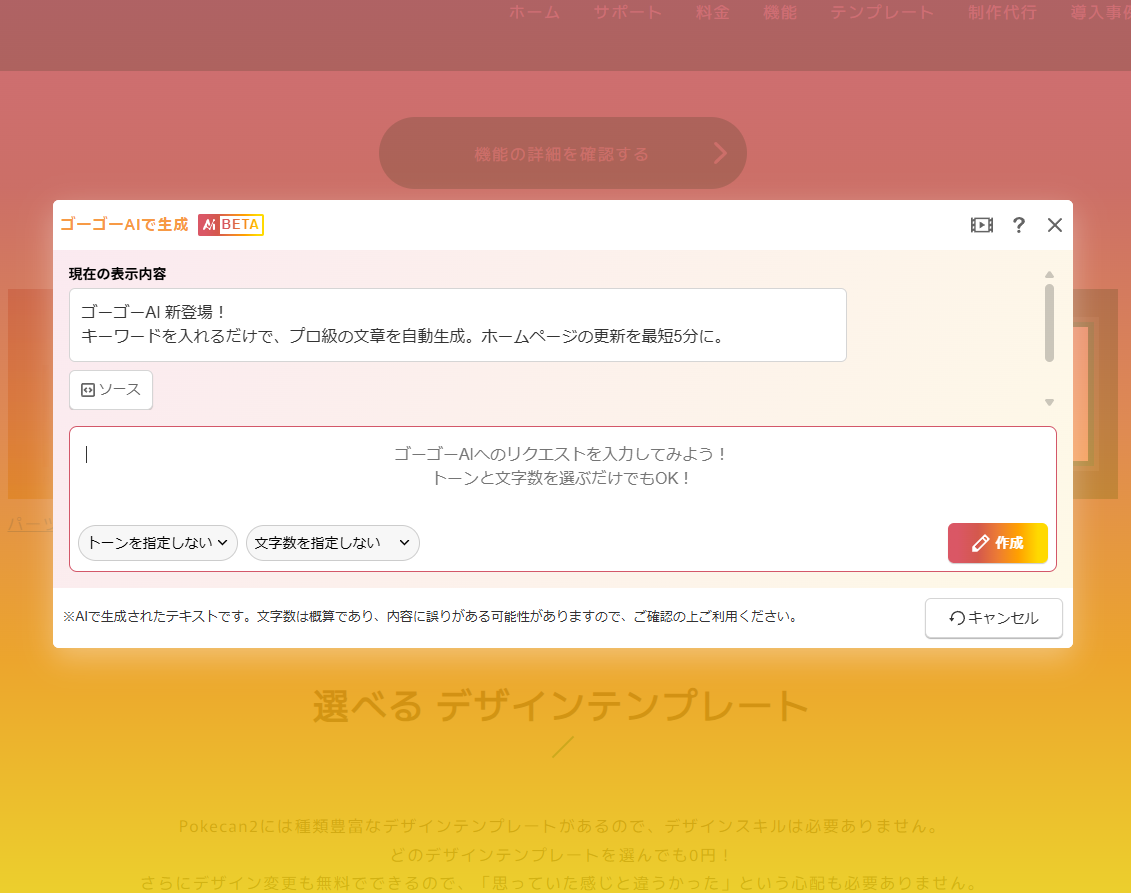Open the トーンを指定しない dropdown
The width and height of the screenshot is (1131, 893).
point(157,542)
